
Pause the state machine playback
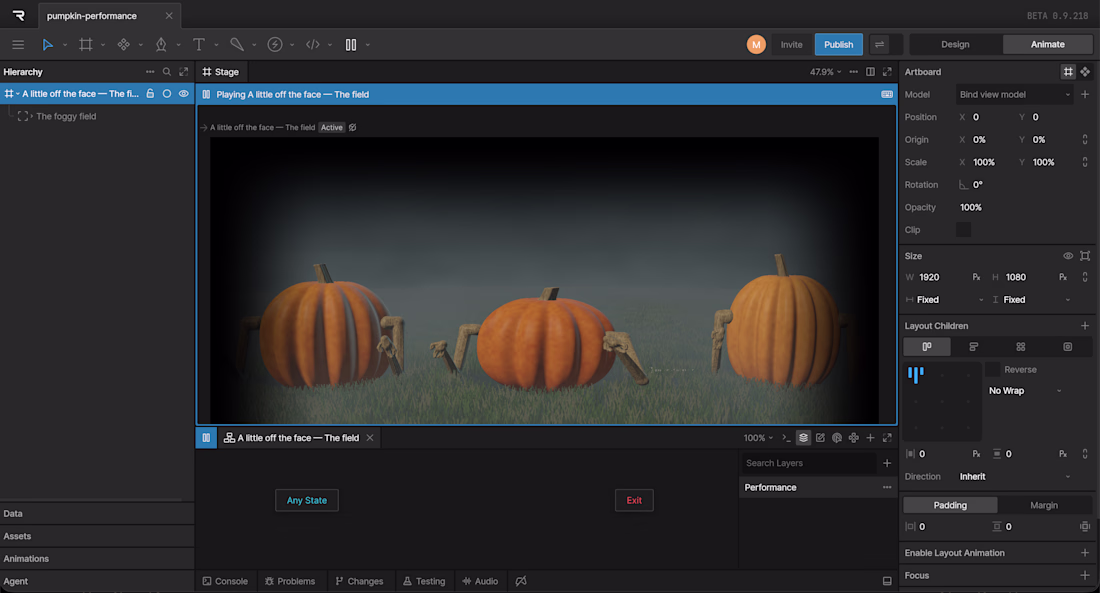tap(206, 438)
